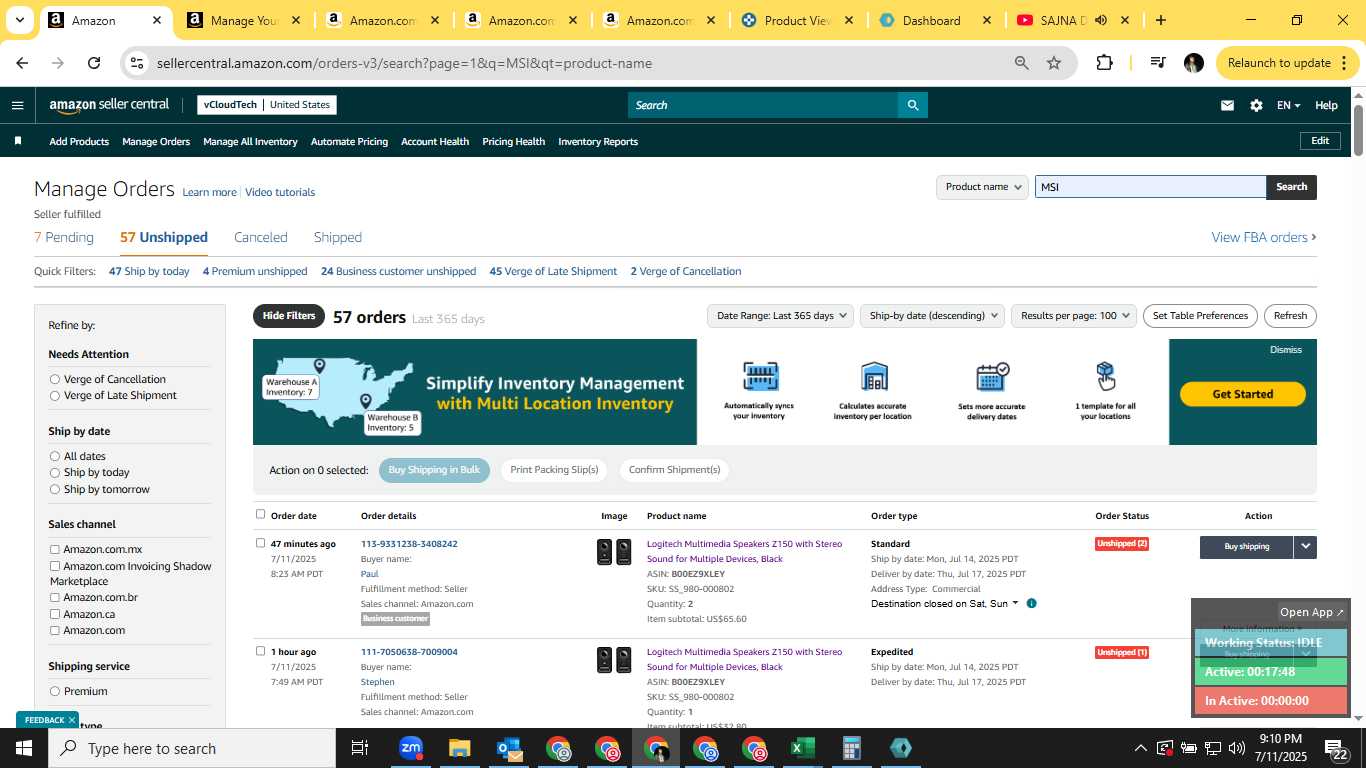The image size is (1366, 768).
Task: Switch to the Canceled orders tab
Action: tap(261, 237)
